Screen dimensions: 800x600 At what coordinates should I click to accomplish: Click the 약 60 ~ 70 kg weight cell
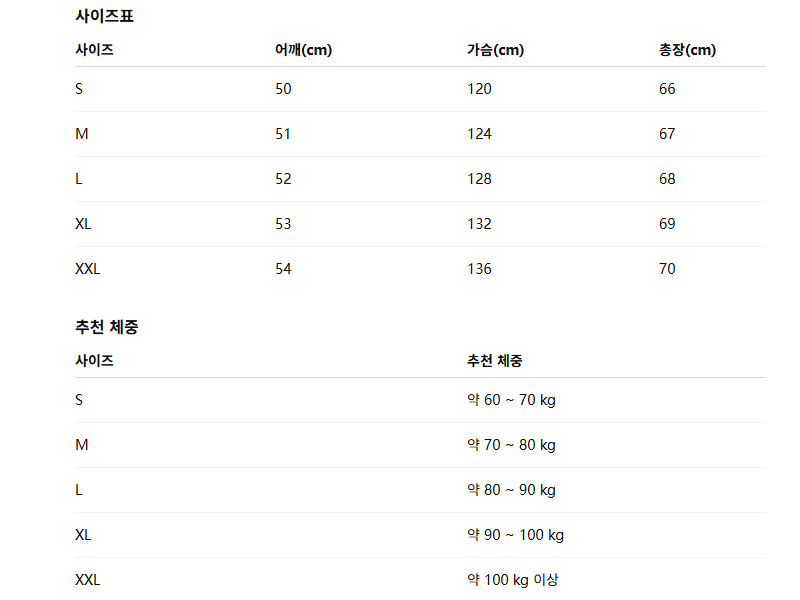pyautogui.click(x=511, y=400)
